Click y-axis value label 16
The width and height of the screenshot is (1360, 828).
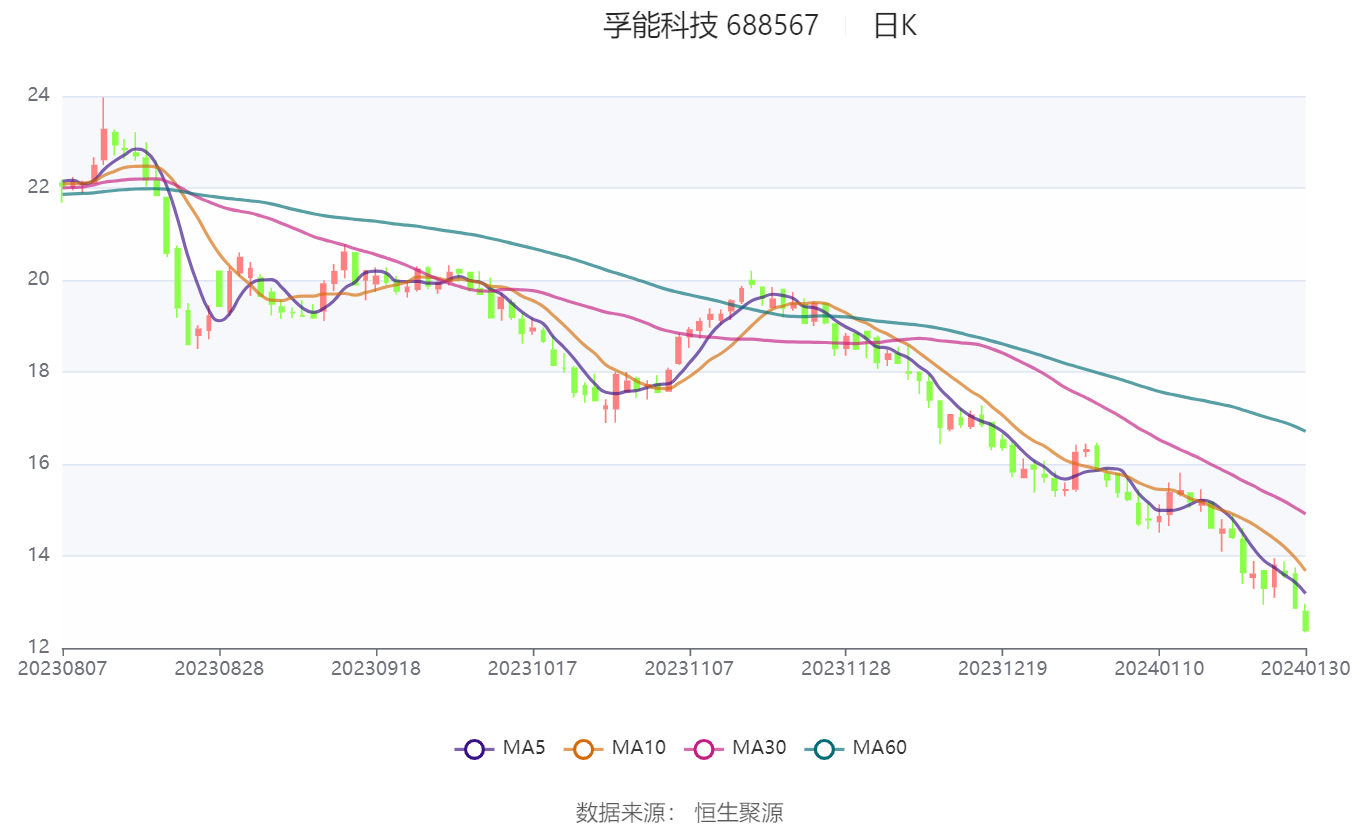[x=38, y=464]
